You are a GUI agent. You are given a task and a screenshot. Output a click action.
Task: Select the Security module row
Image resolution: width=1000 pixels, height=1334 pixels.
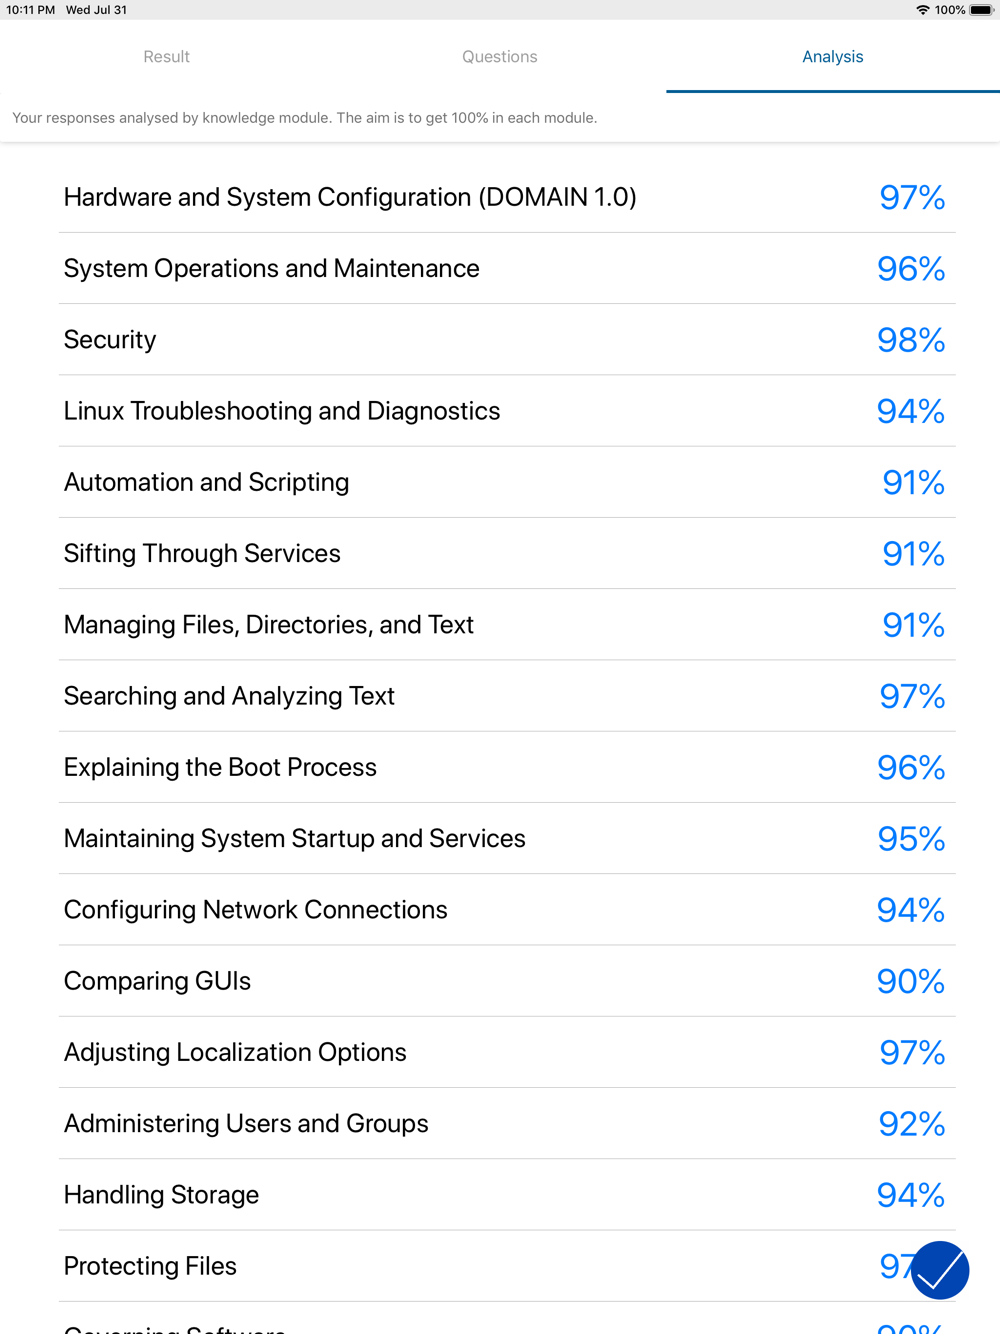[507, 339]
